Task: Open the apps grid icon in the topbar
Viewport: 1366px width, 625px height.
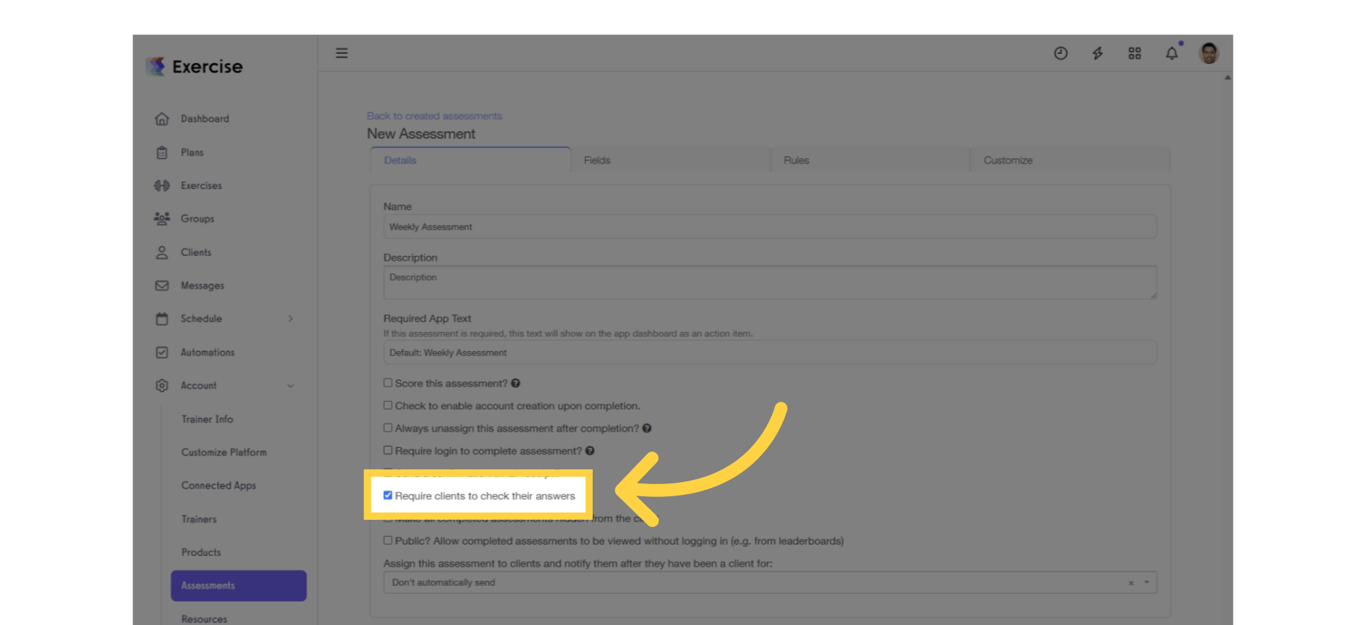Action: coord(1134,53)
